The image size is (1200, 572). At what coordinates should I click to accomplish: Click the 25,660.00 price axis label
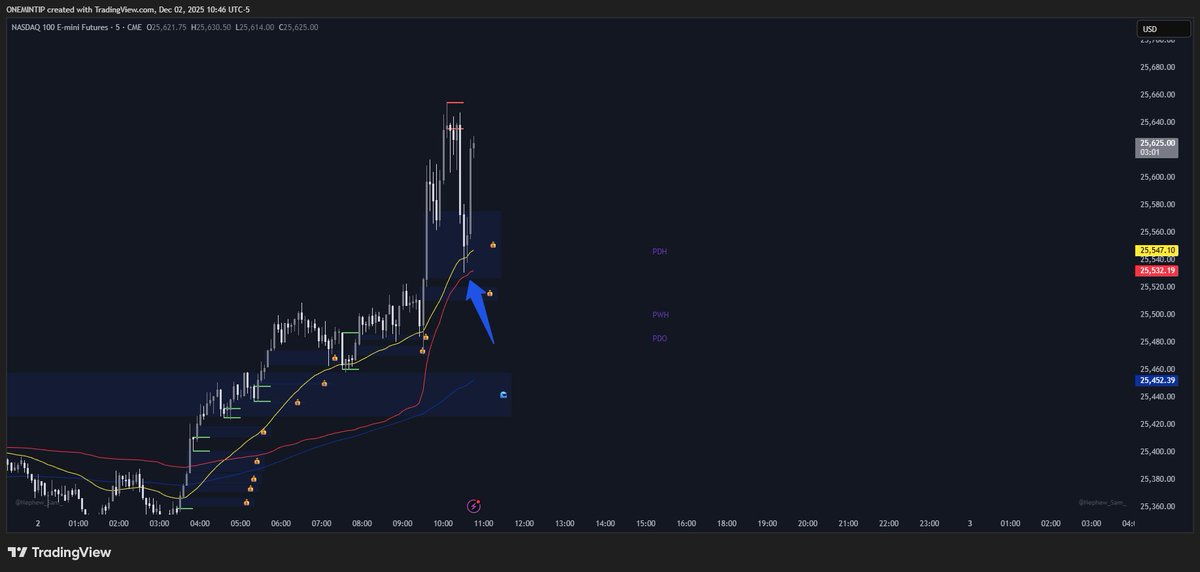pos(1156,96)
